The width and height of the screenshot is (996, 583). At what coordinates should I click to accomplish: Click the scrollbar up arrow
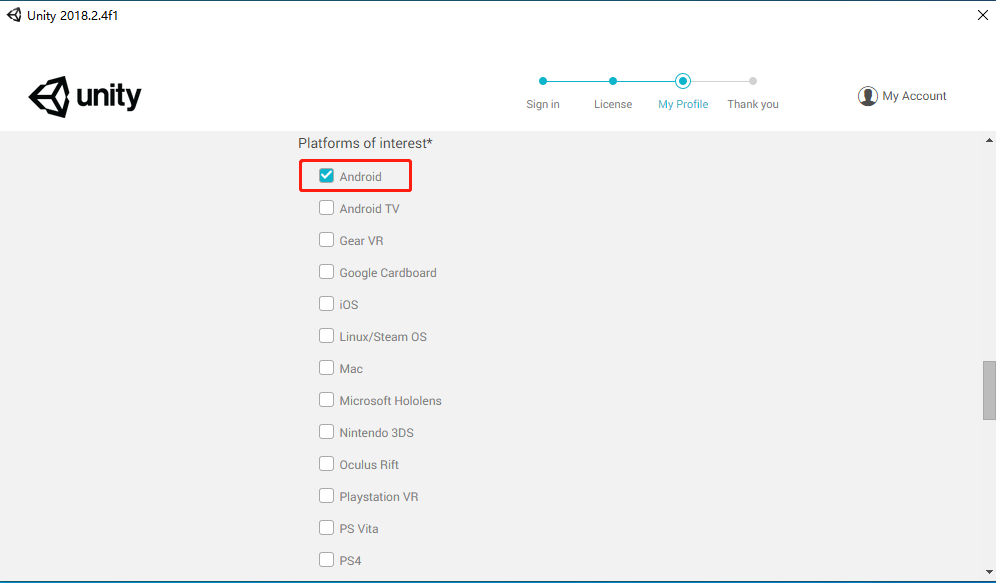coord(989,140)
